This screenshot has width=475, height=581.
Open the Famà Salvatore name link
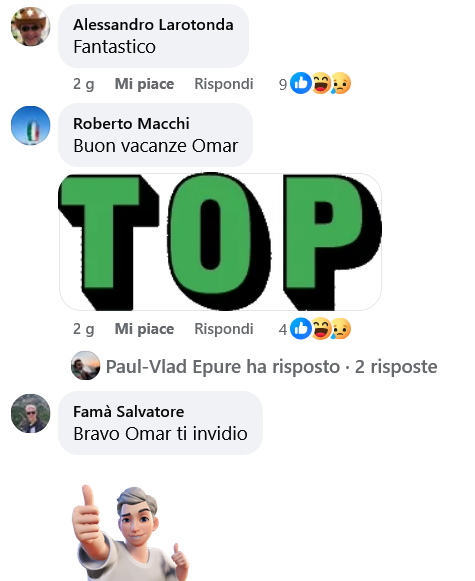129,412
